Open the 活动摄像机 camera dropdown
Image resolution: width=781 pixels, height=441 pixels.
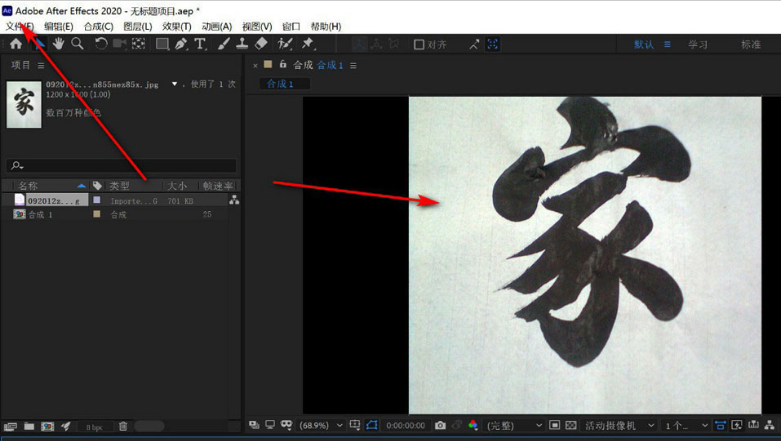(618, 426)
